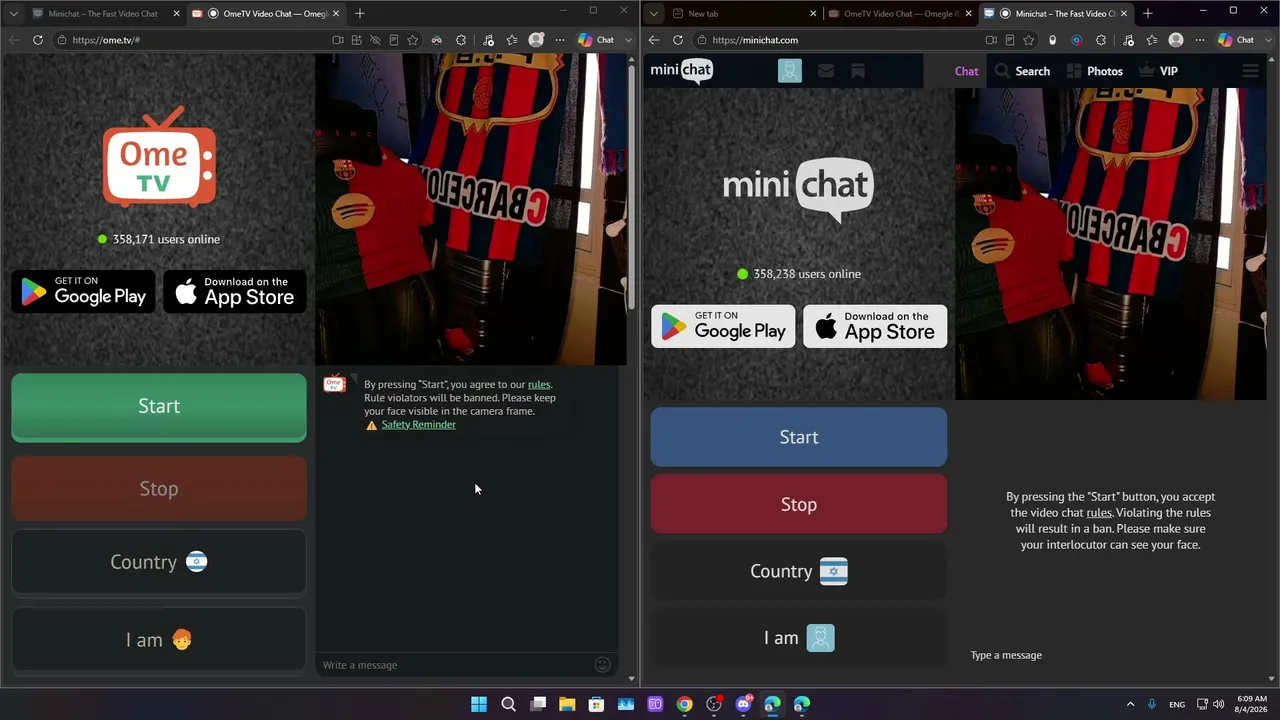Open the Country selector in OmeTV

pos(159,562)
